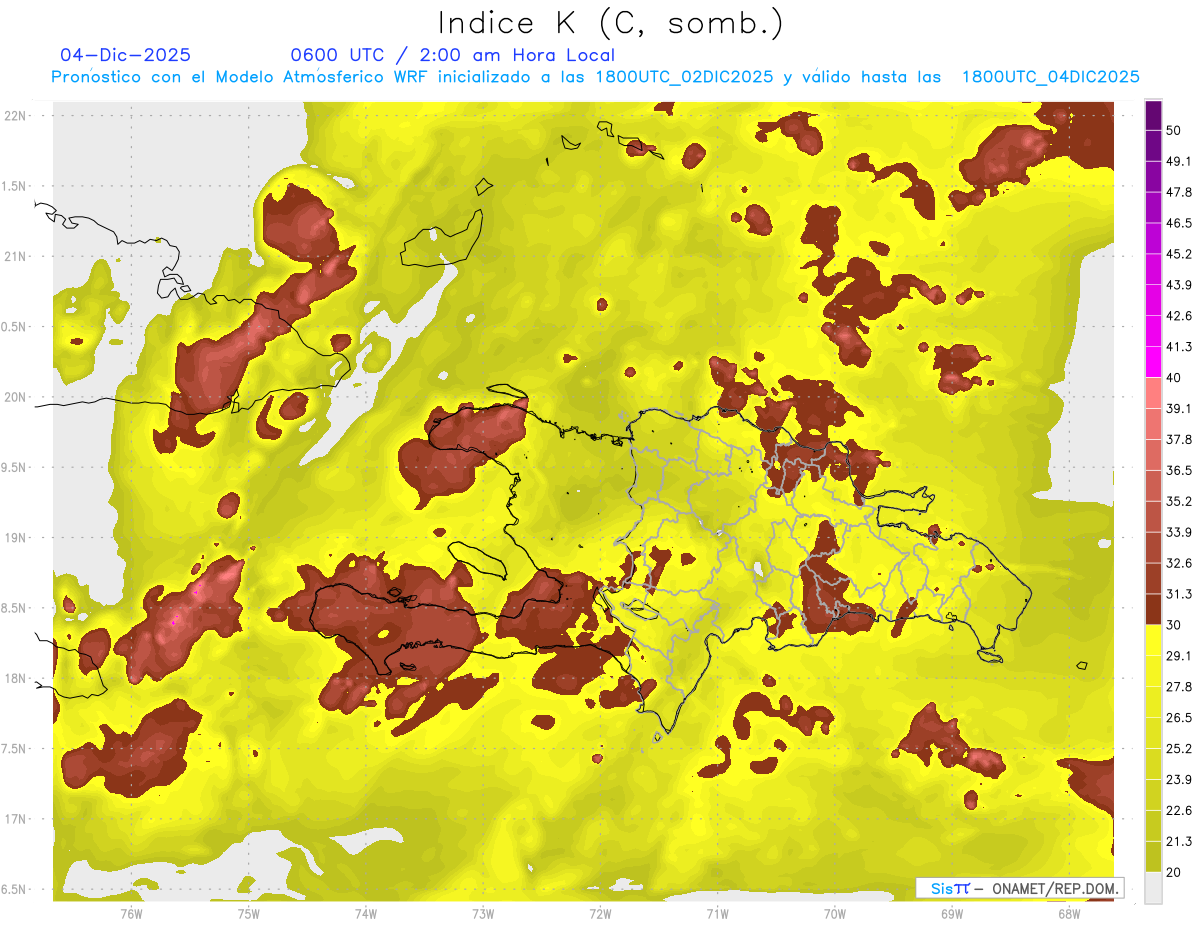The image size is (1200, 927).
Task: Click colorbar value "25.2"
Action: pos(1179,749)
